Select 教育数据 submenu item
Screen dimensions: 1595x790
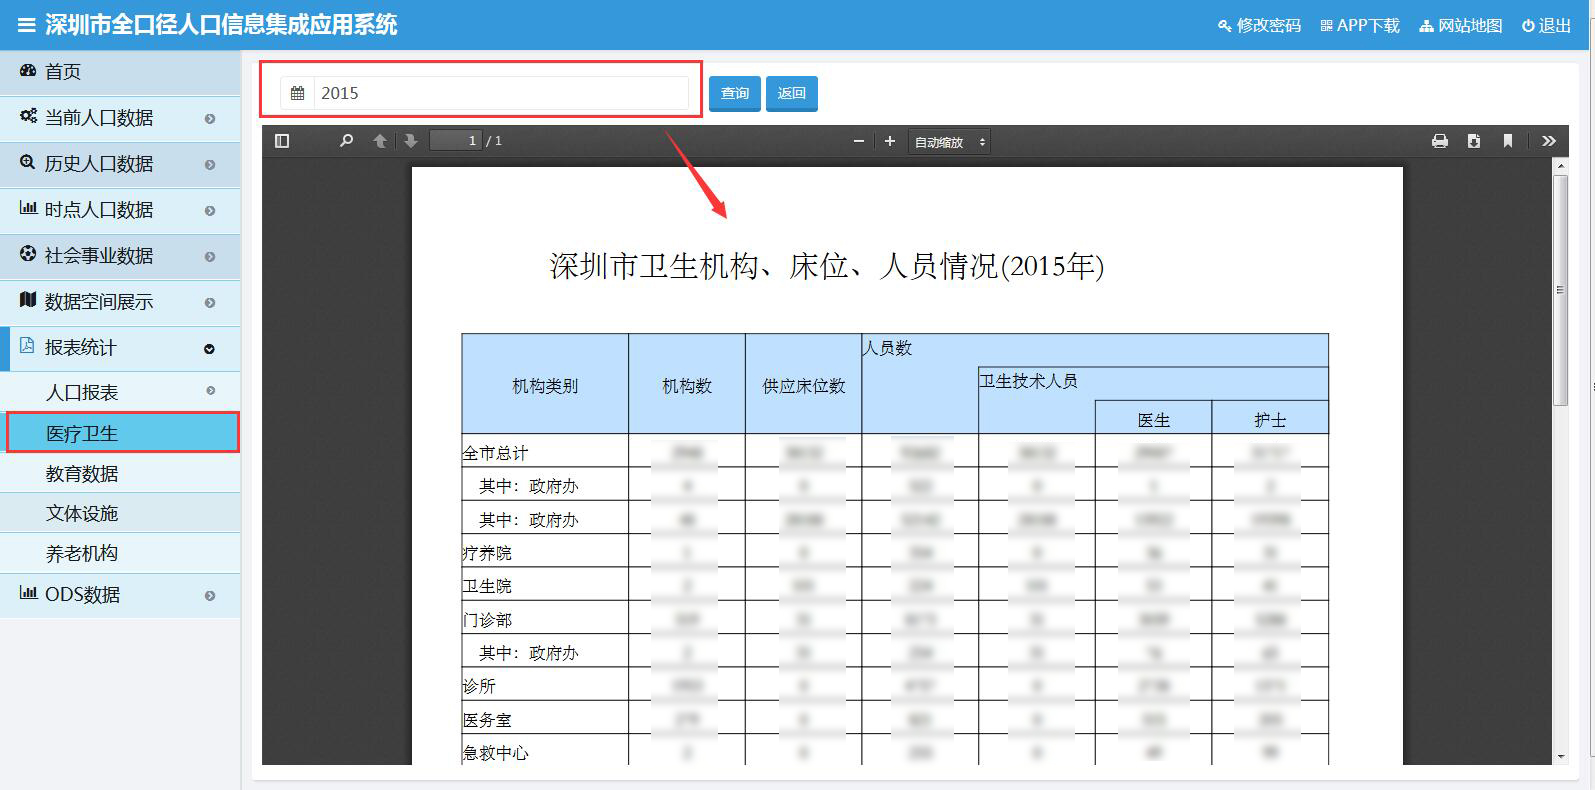coord(120,473)
